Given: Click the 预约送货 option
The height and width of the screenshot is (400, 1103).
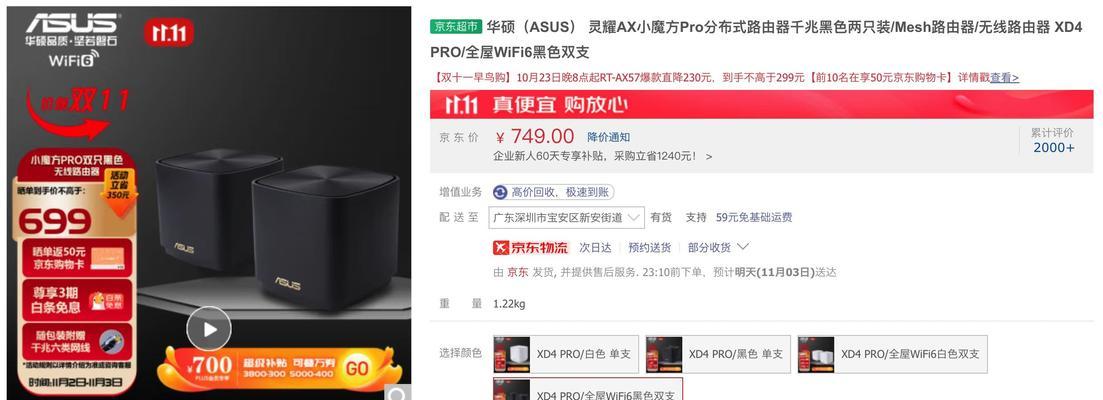Looking at the screenshot, I should [649, 247].
